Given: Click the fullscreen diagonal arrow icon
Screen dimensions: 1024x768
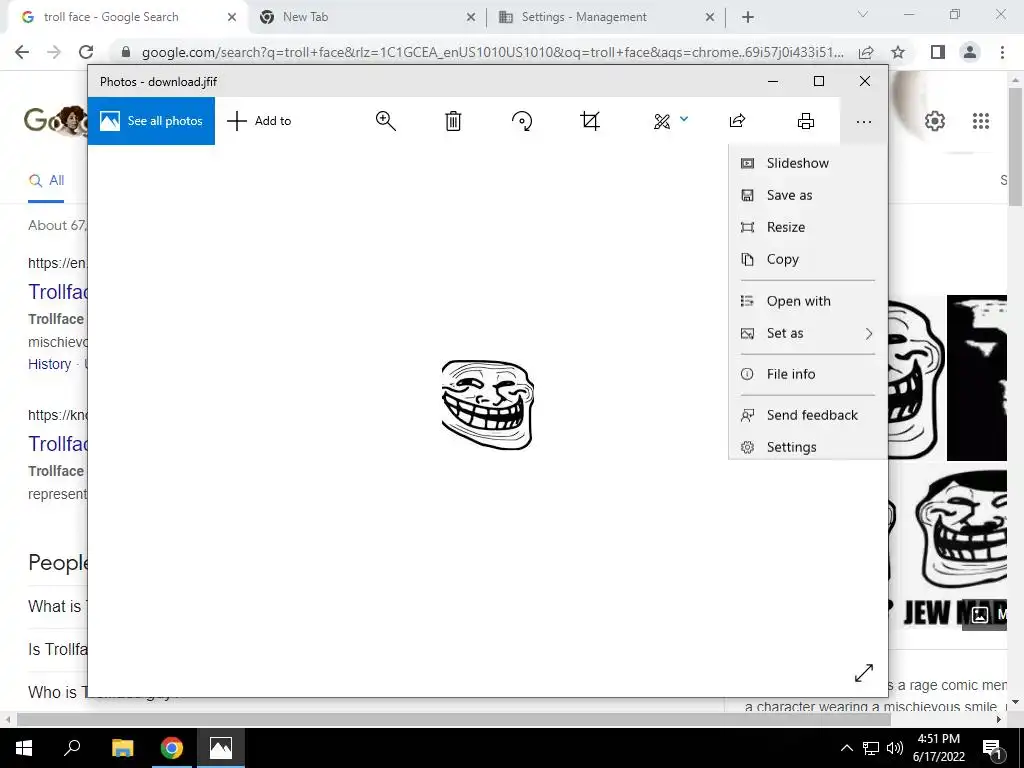Looking at the screenshot, I should (x=863, y=673).
